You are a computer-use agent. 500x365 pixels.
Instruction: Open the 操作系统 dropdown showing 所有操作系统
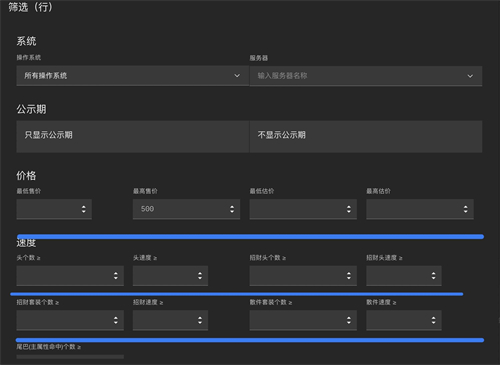tap(133, 76)
